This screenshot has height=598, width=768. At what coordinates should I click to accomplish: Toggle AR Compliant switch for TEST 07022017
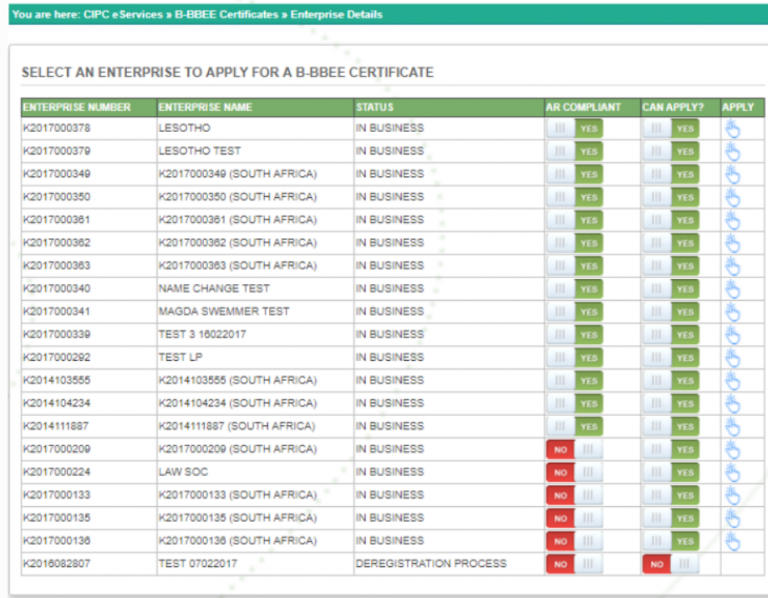[x=574, y=565]
